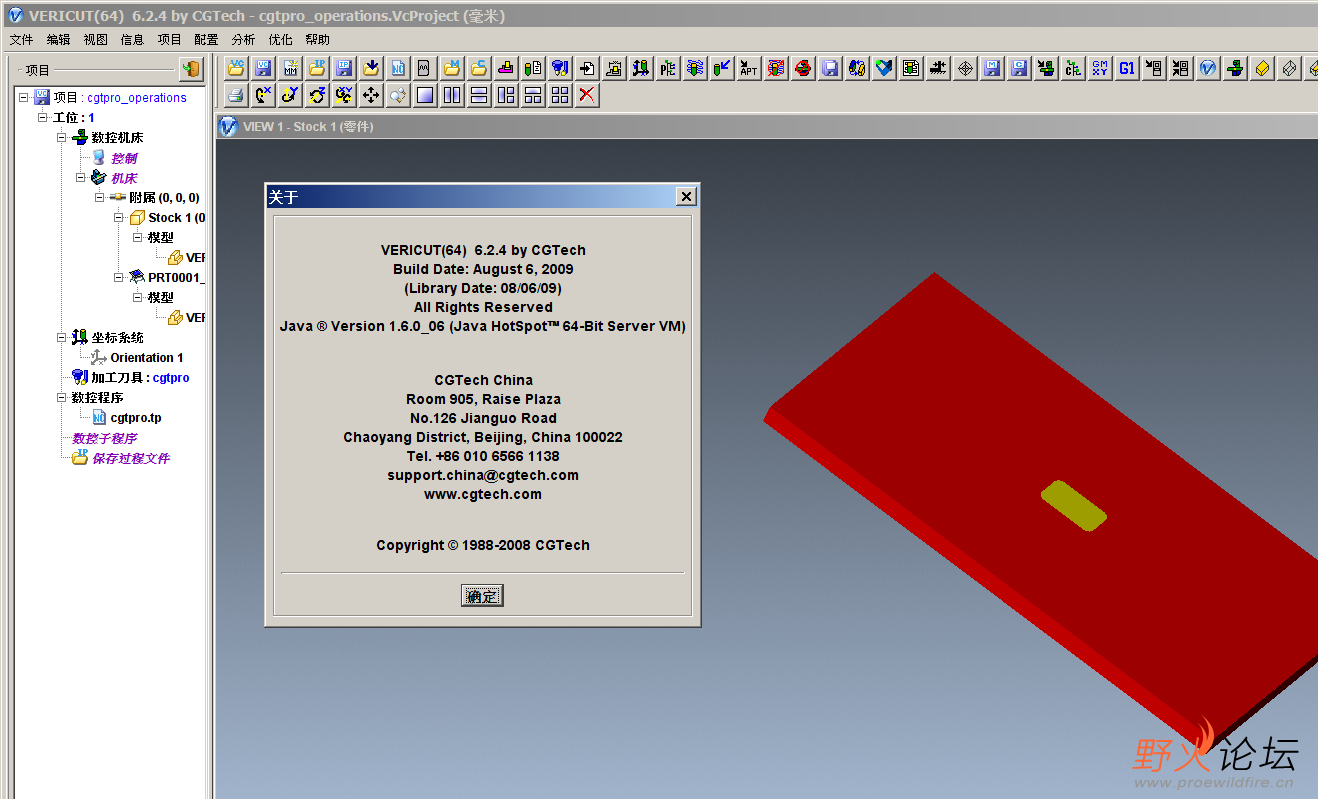Select 保存过程文件 tree item
The image size is (1318, 799).
(131, 458)
